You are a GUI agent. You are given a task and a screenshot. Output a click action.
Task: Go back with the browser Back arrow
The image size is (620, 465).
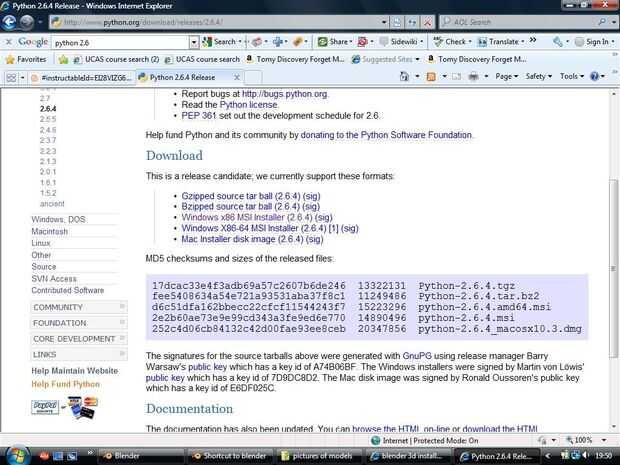(9, 22)
